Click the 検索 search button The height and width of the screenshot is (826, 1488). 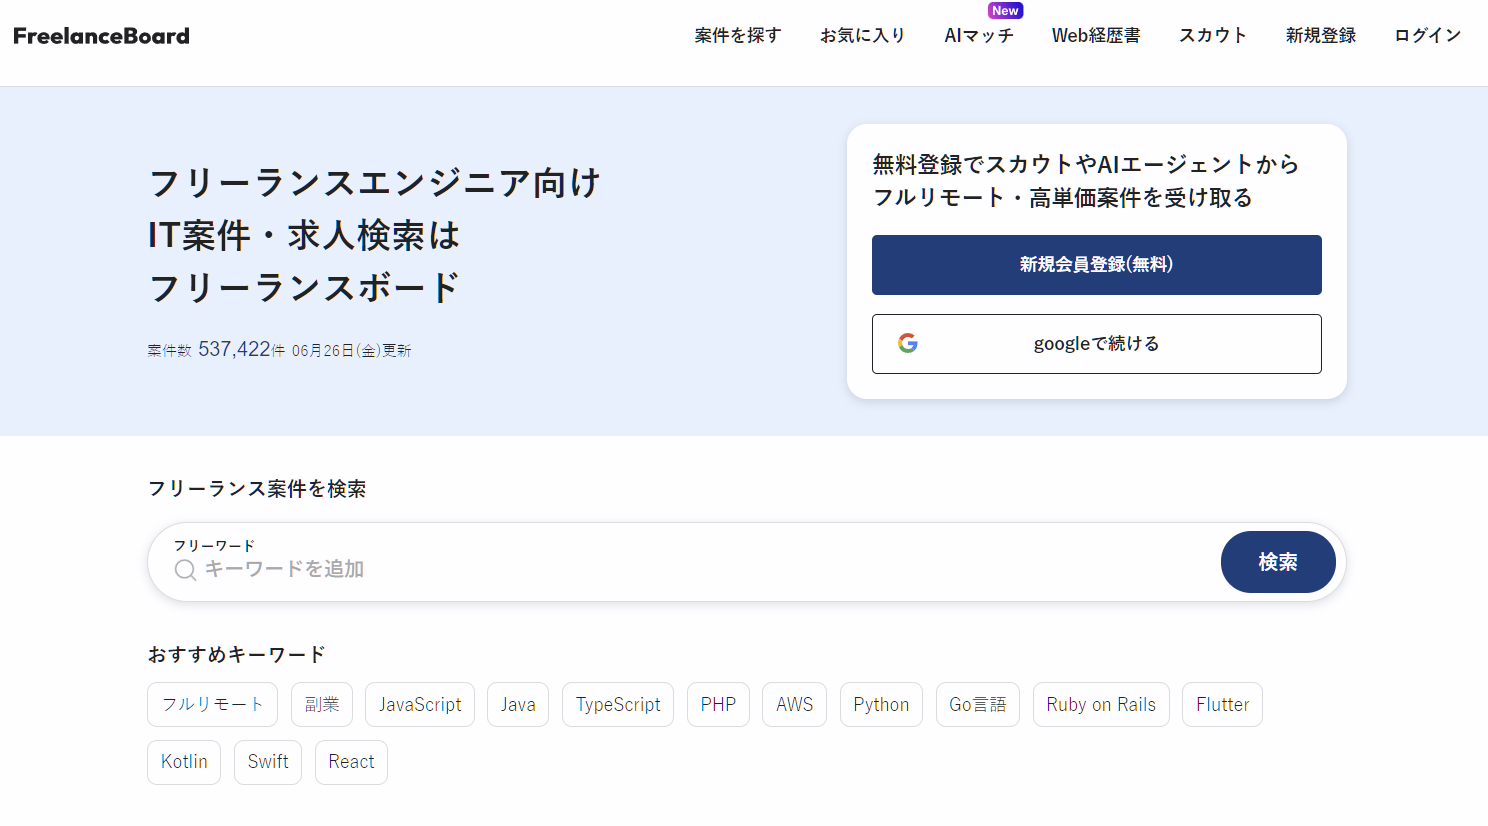[1278, 562]
